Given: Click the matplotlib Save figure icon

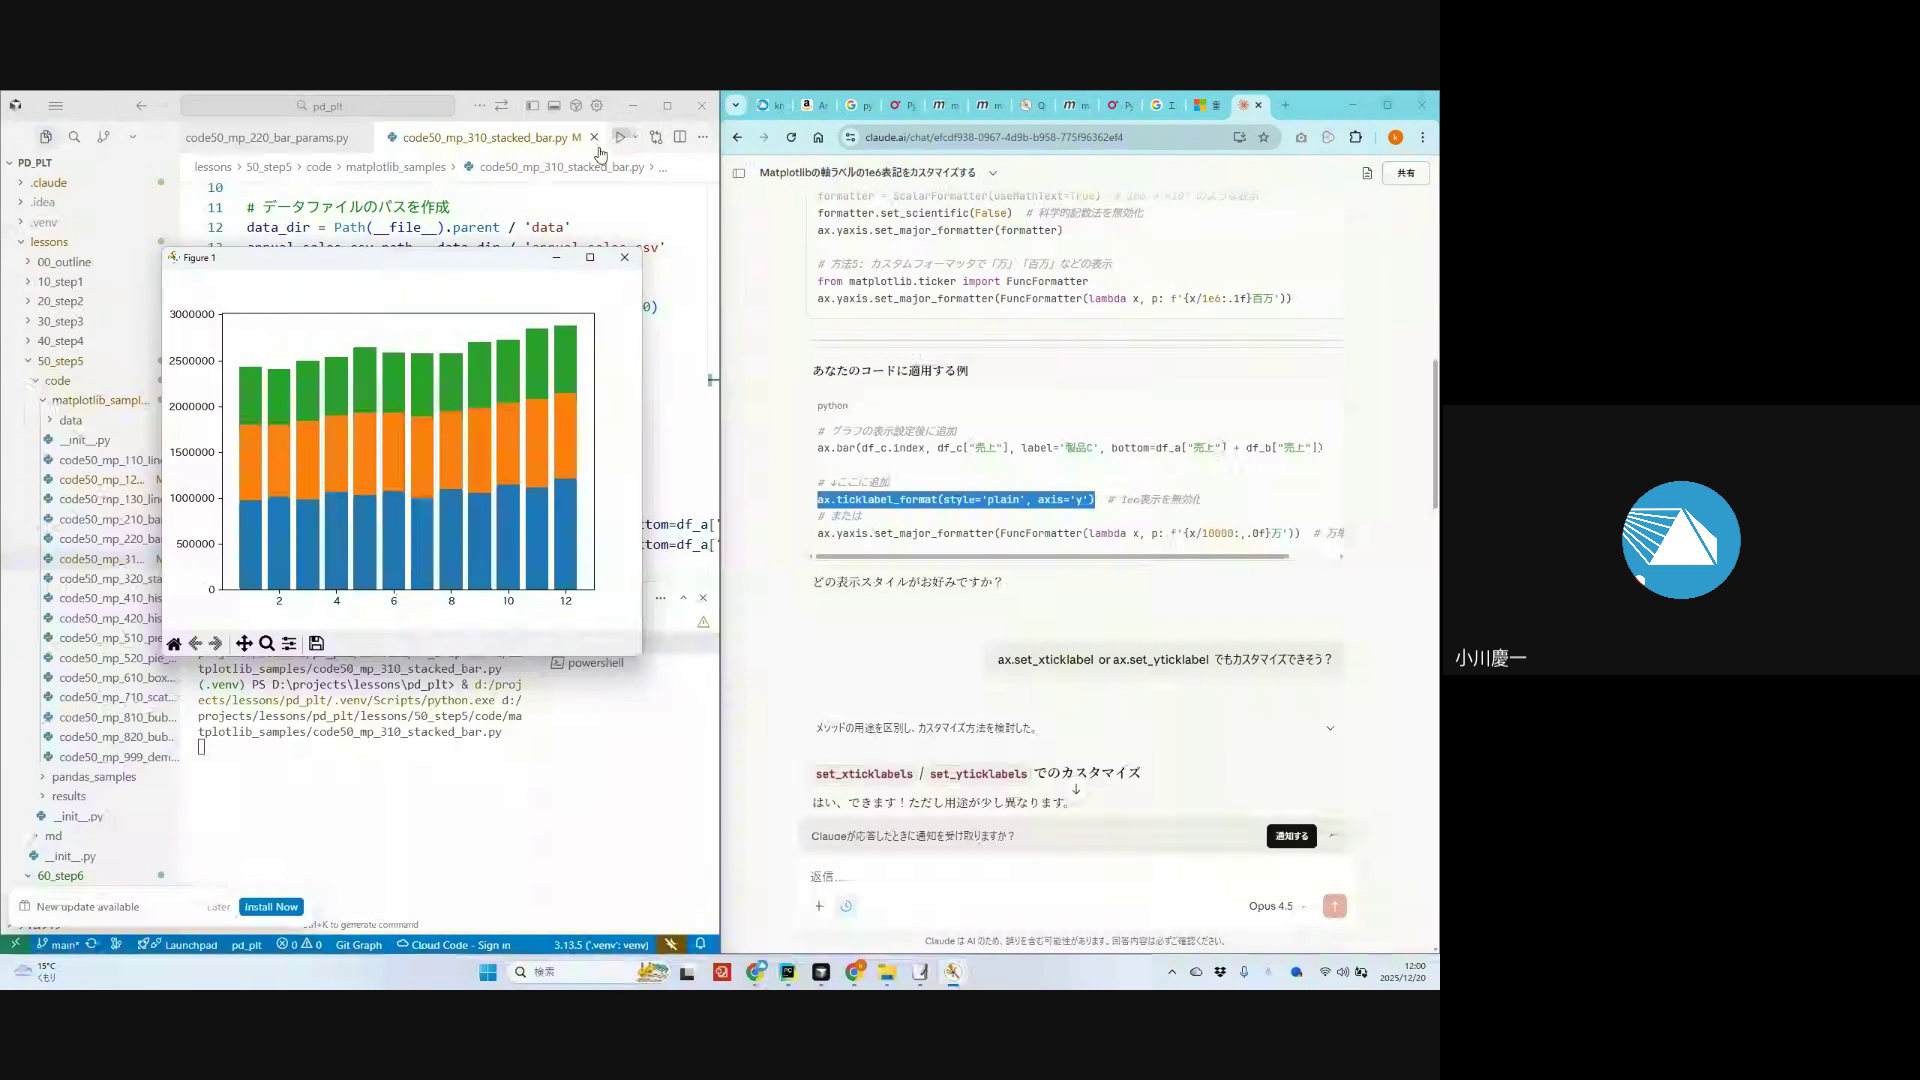Looking at the screenshot, I should (316, 644).
